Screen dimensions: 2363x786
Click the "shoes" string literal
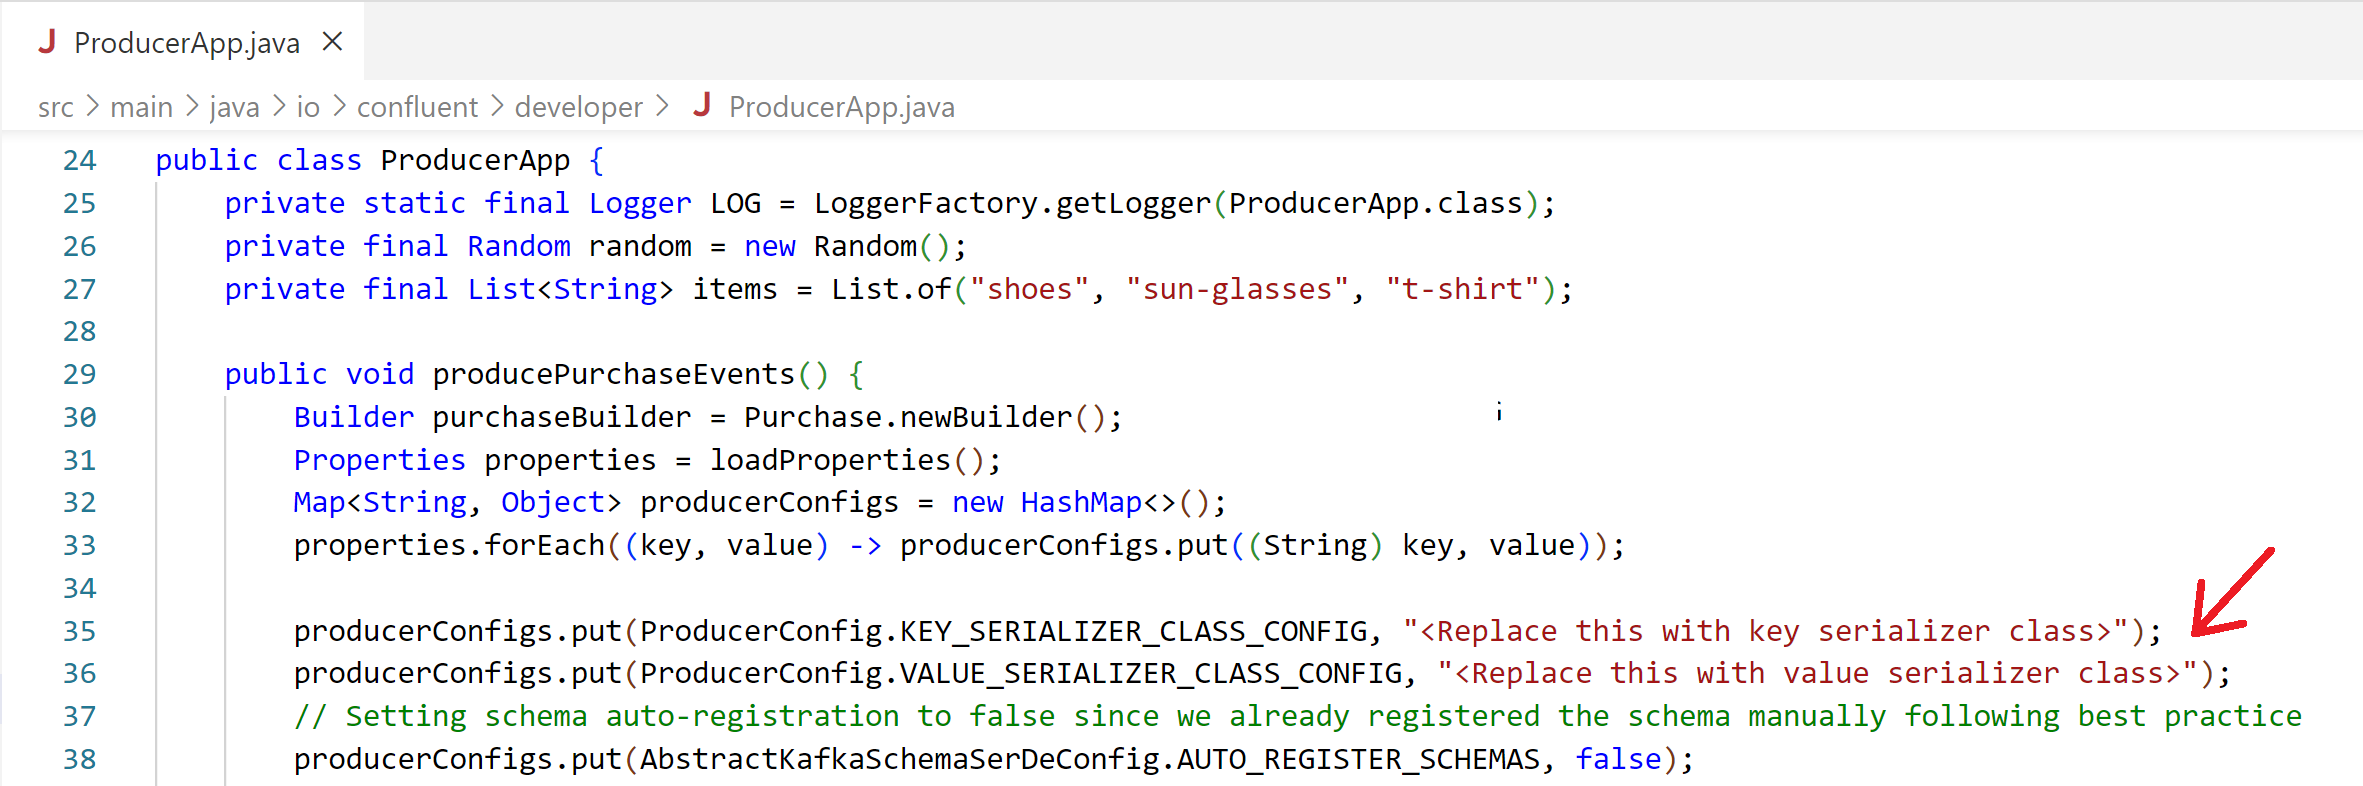(1029, 290)
